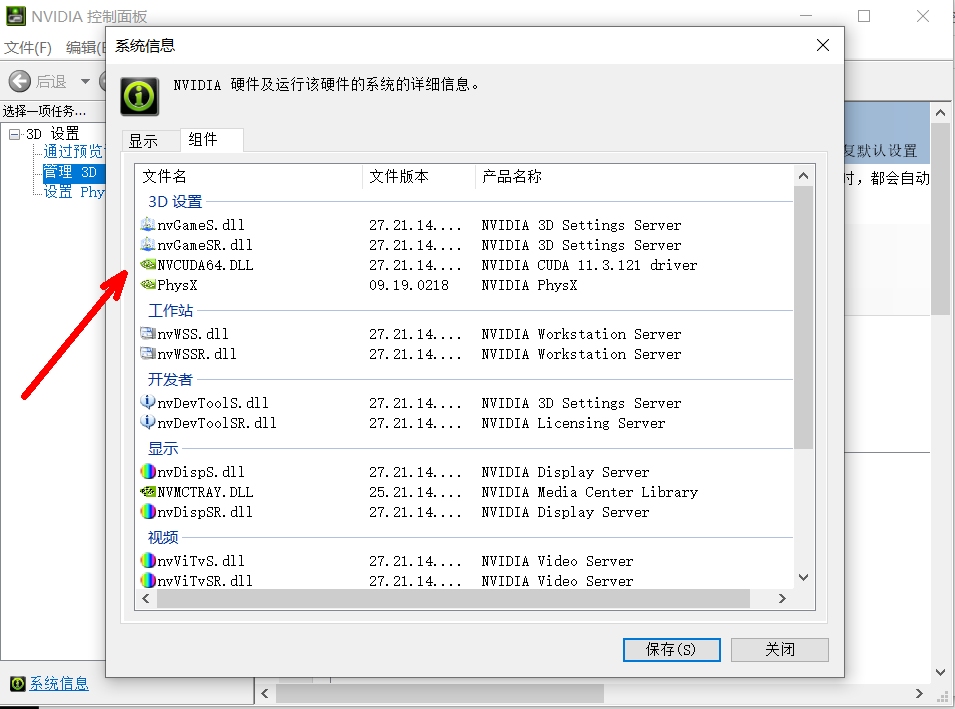The height and width of the screenshot is (709, 955).
Task: Click main window scroll up arrow
Action: point(940,113)
